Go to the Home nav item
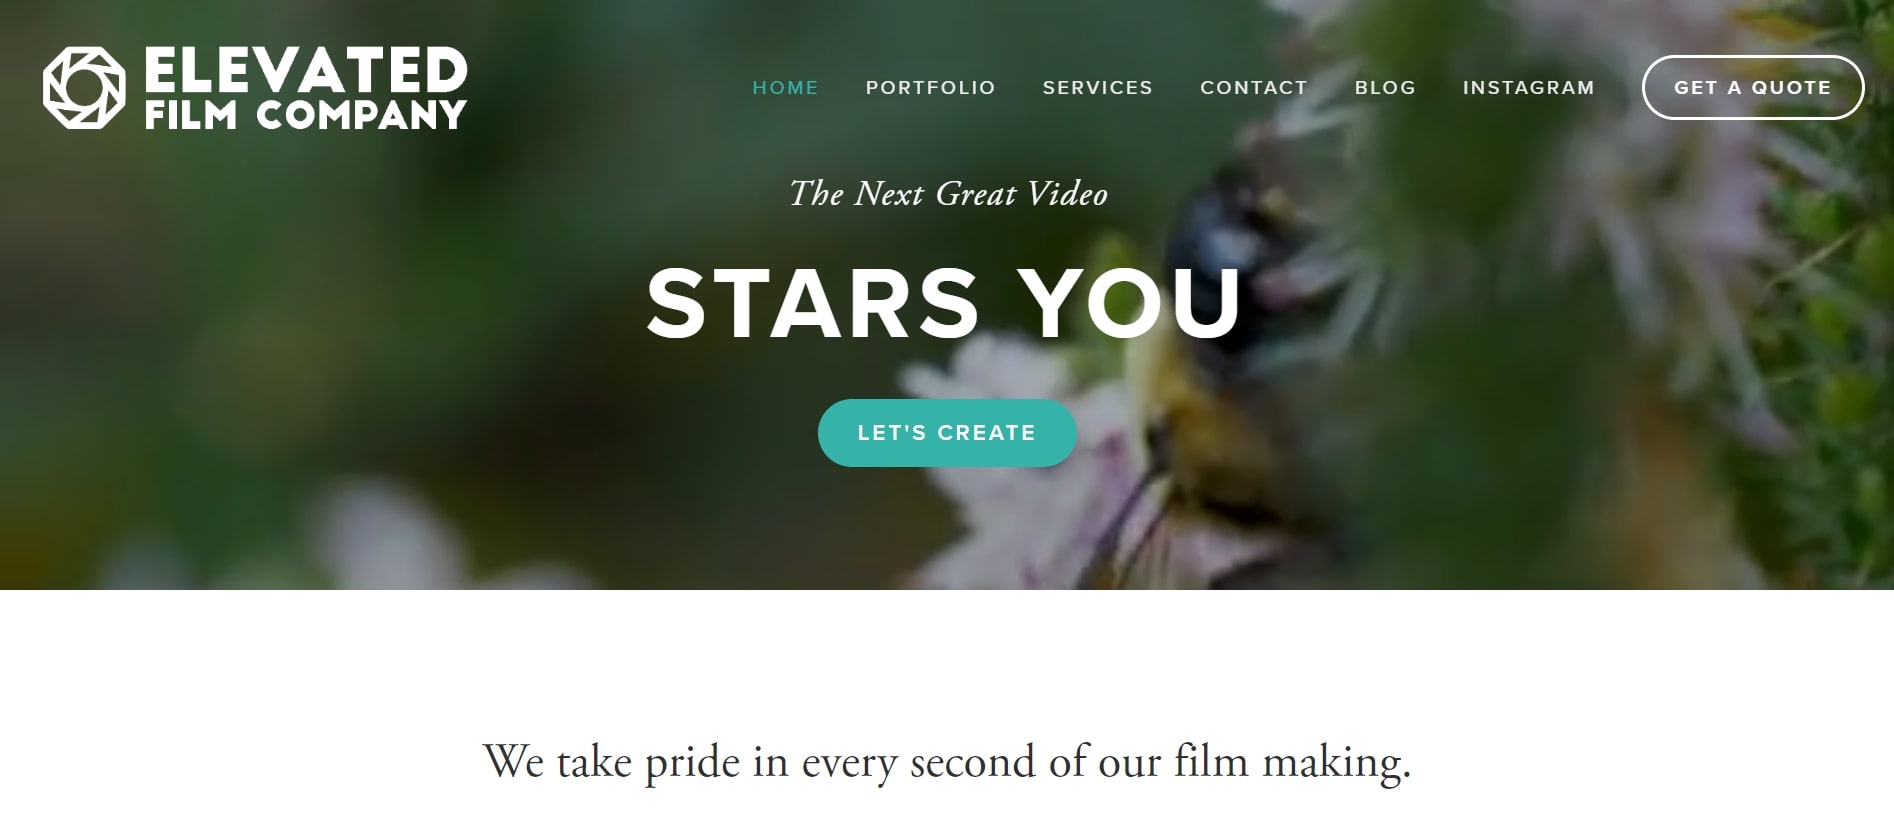The width and height of the screenshot is (1894, 816). point(785,88)
